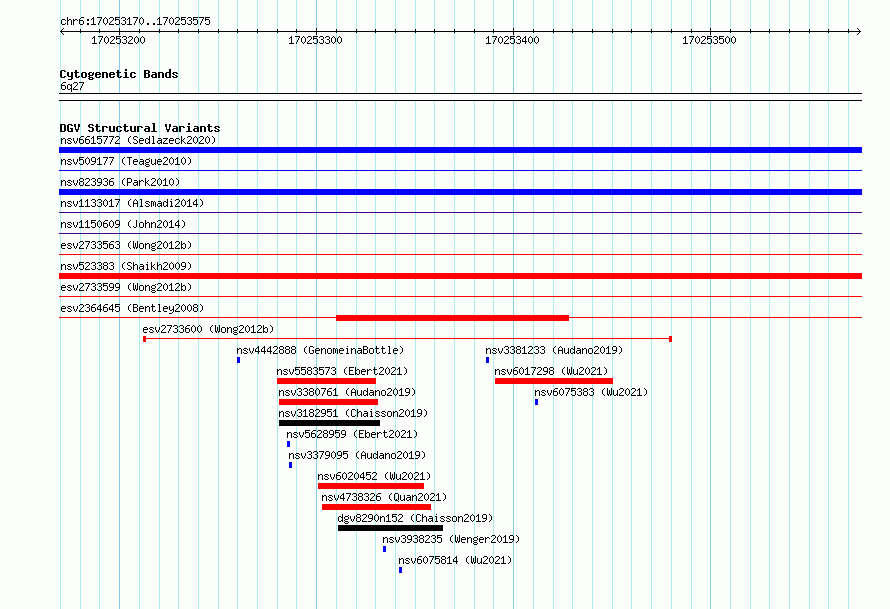This screenshot has height=609, width=890.
Task: Click the red bar under nsv5583573
Action: tap(326, 381)
